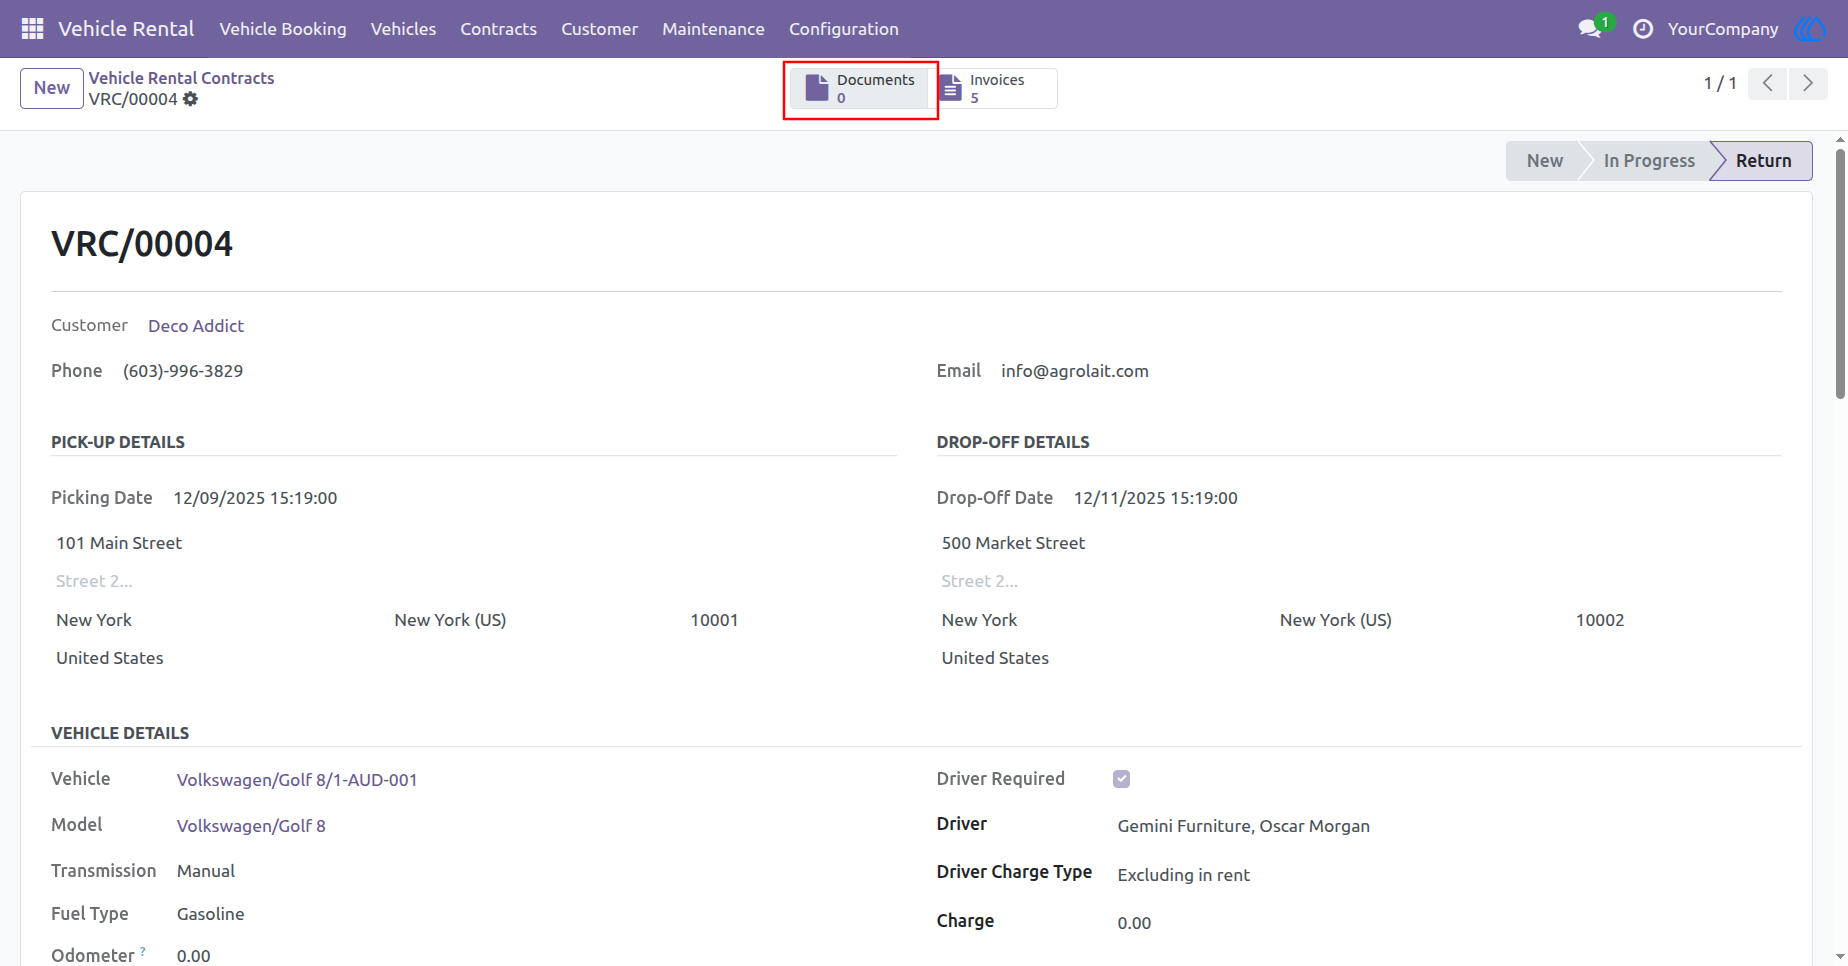This screenshot has width=1848, height=966.
Task: Open the Vehicle Rental Contracts breadcrumb
Action: (x=181, y=78)
